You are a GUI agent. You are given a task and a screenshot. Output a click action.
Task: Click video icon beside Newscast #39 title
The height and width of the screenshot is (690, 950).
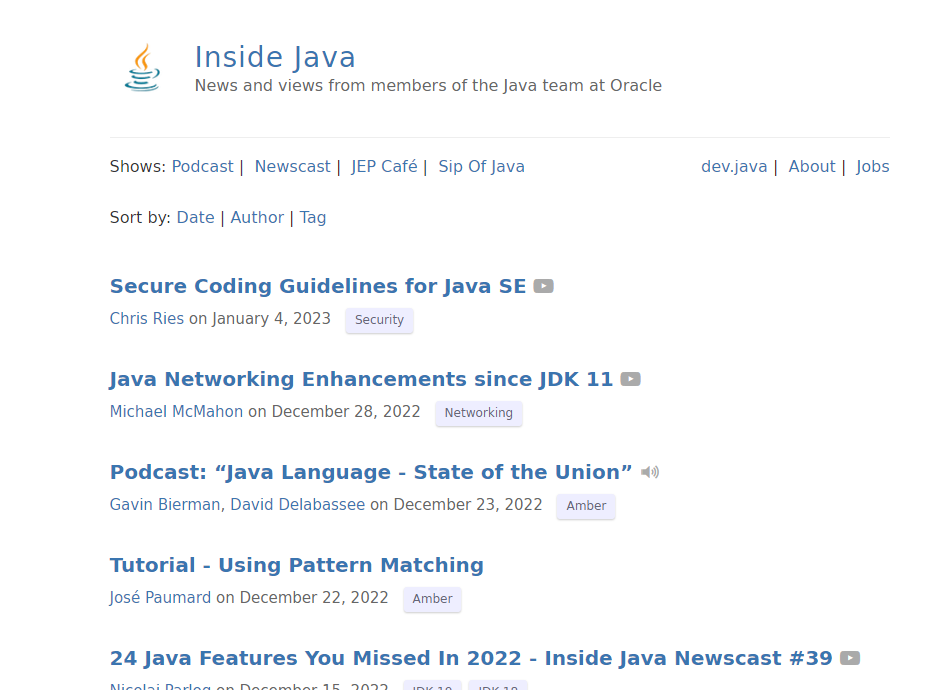(x=850, y=658)
